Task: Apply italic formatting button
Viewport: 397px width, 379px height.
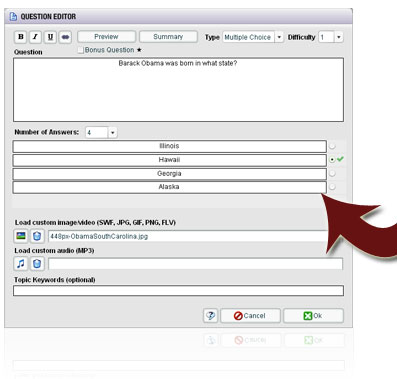Action: (x=35, y=37)
